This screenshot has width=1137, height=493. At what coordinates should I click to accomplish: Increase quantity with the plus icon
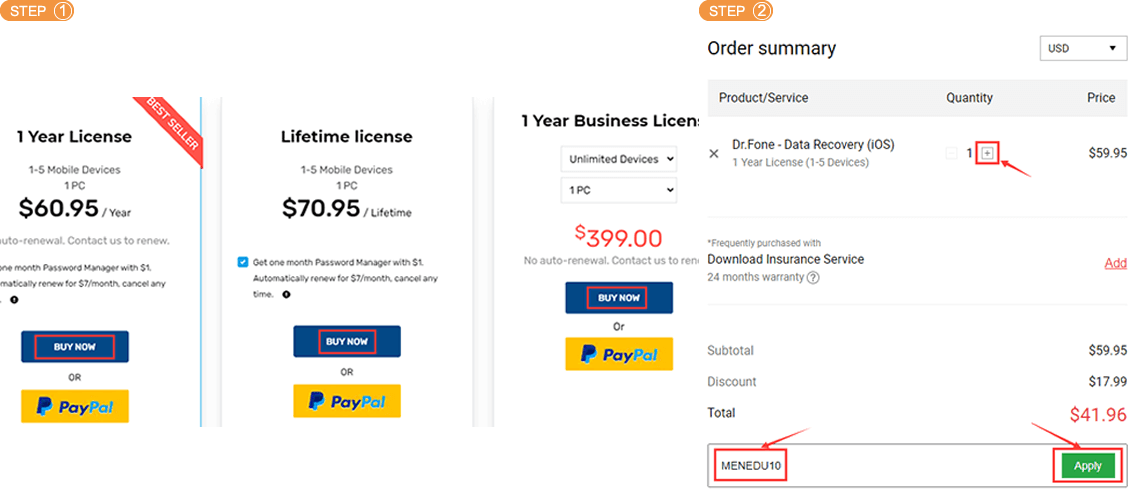point(988,153)
